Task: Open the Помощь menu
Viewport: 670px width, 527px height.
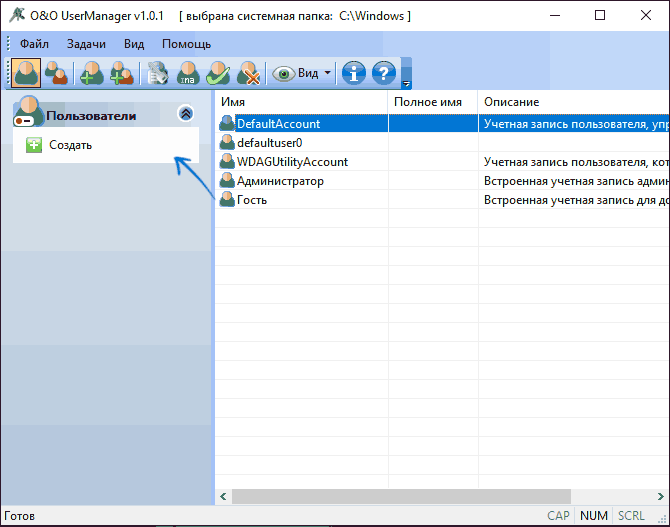Action: [186, 44]
